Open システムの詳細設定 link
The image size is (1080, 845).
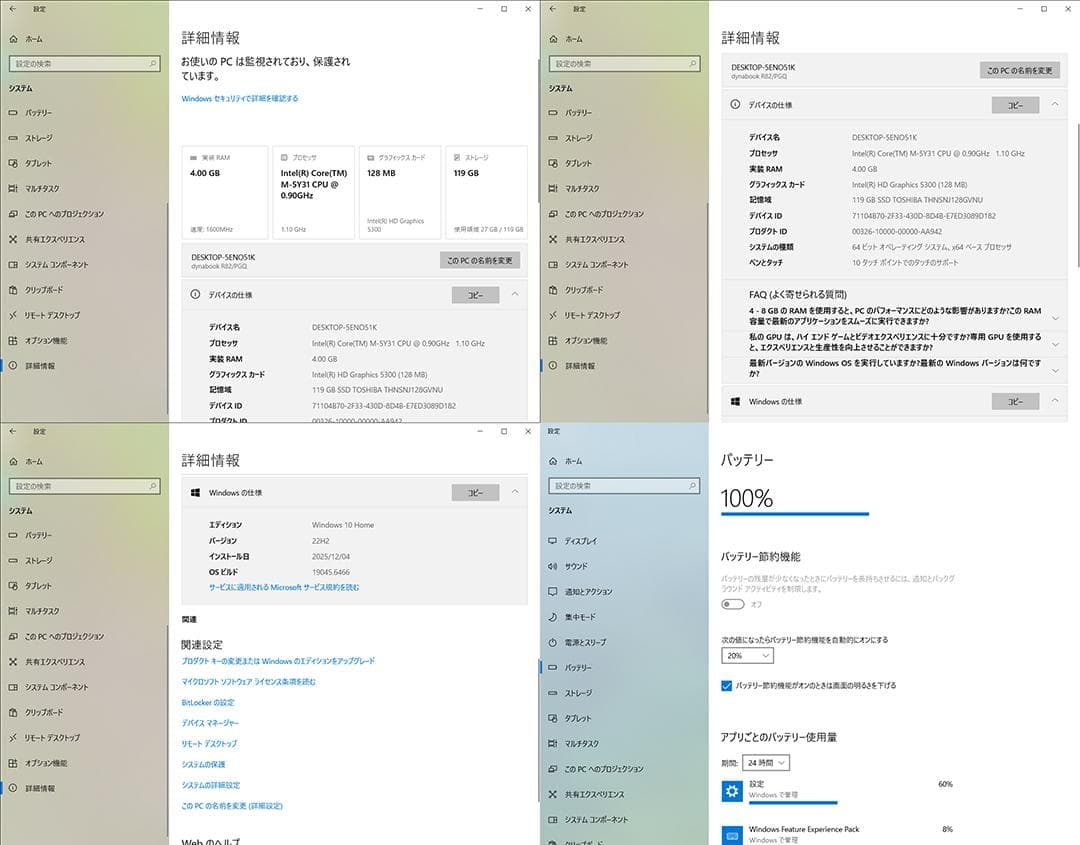click(x=211, y=786)
